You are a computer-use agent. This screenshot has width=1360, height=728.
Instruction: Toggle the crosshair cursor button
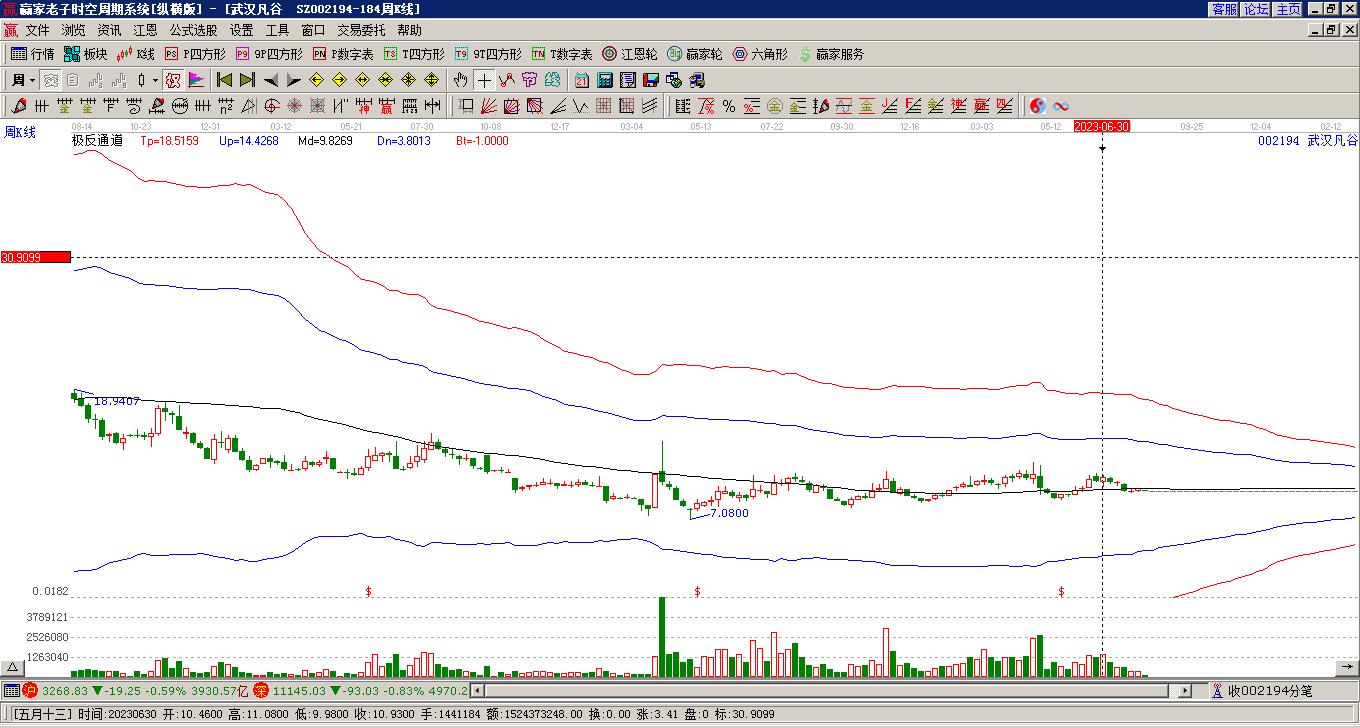(x=484, y=80)
